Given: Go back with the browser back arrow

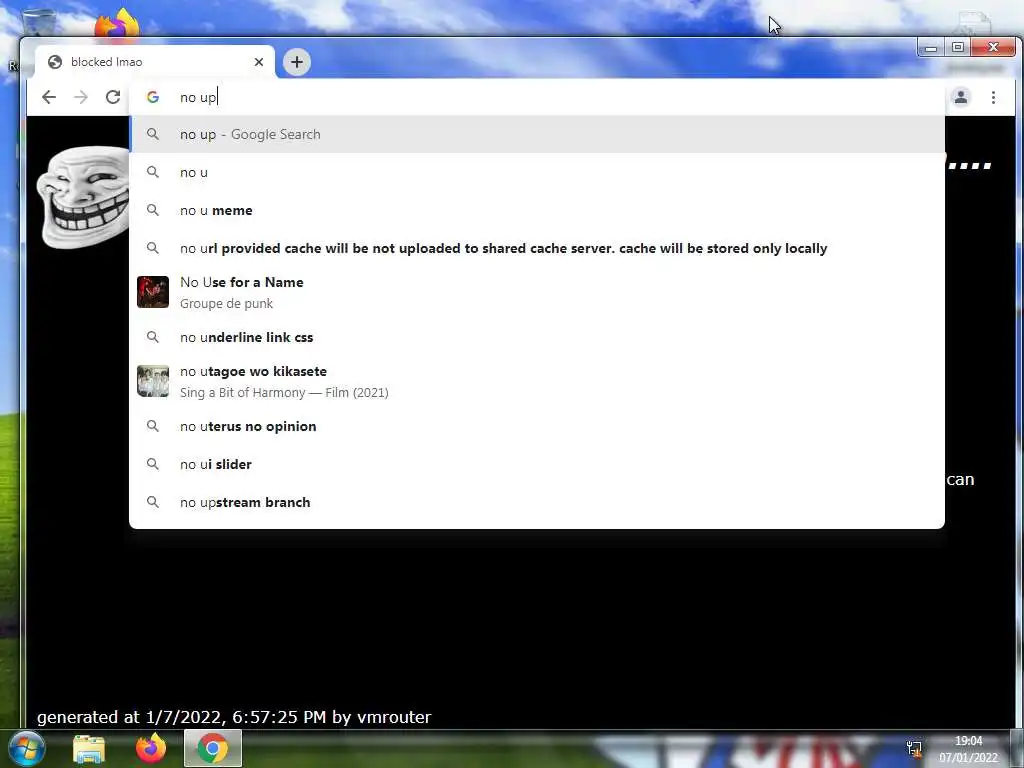Looking at the screenshot, I should [49, 97].
